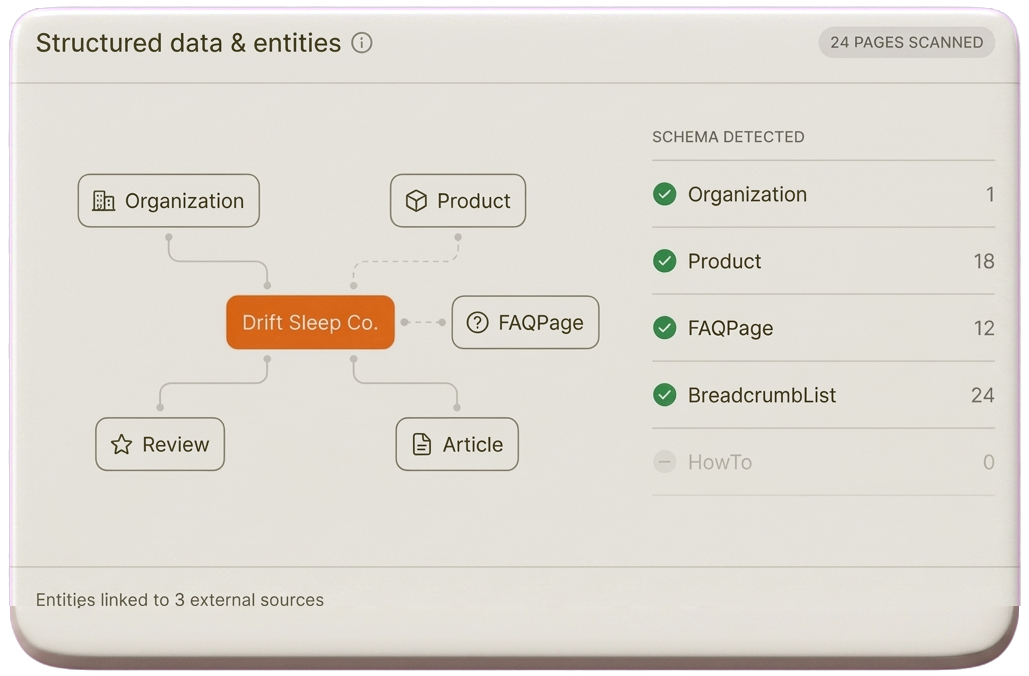
Task: Click the question mark icon in FAQPage node
Action: pos(477,322)
